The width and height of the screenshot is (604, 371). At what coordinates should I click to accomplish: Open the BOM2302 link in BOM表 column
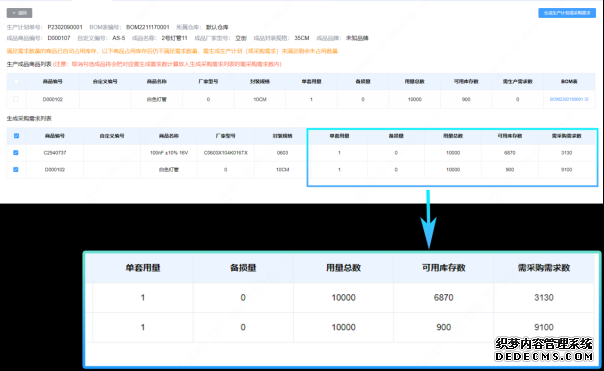click(x=566, y=99)
